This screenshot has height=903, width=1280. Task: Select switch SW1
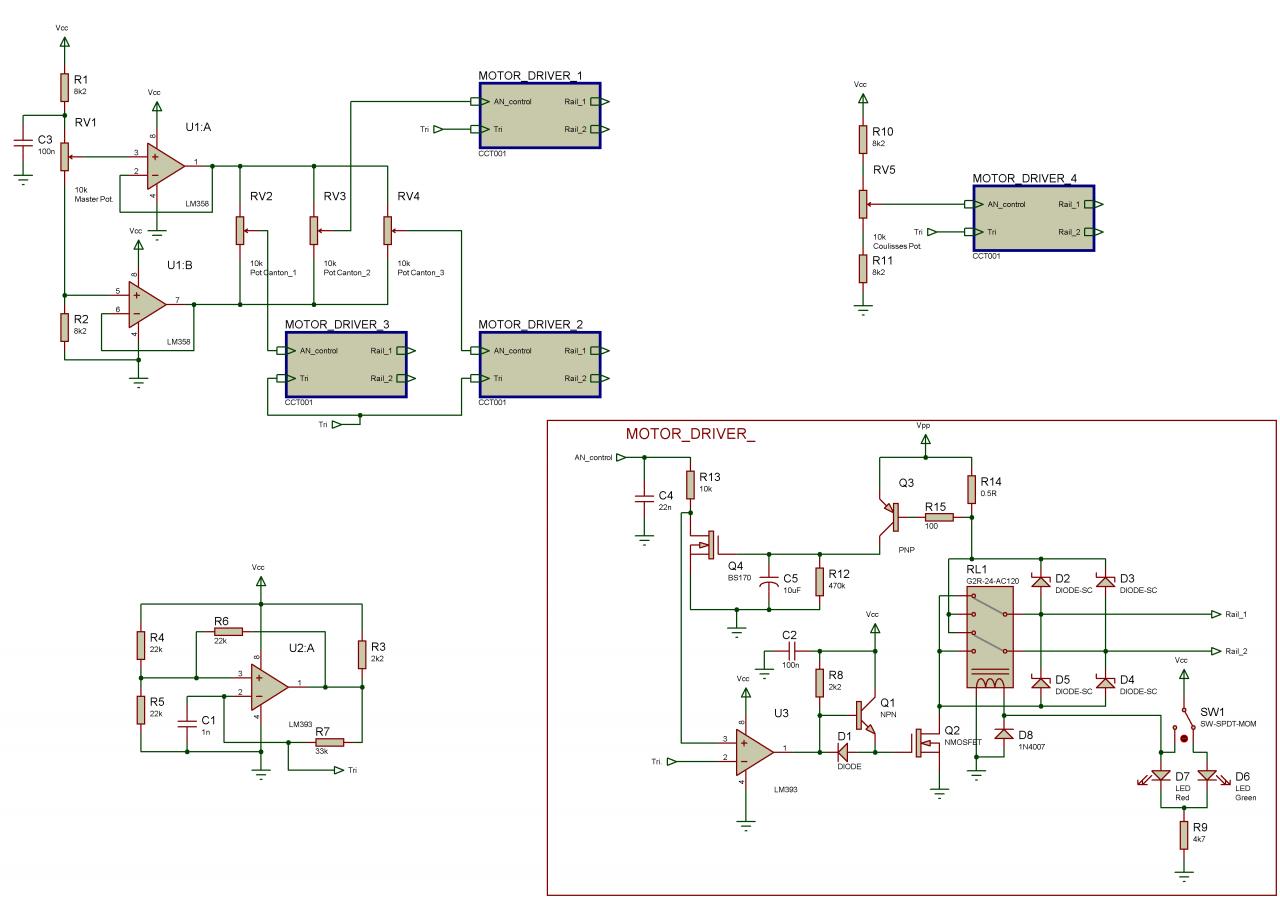1182,725
